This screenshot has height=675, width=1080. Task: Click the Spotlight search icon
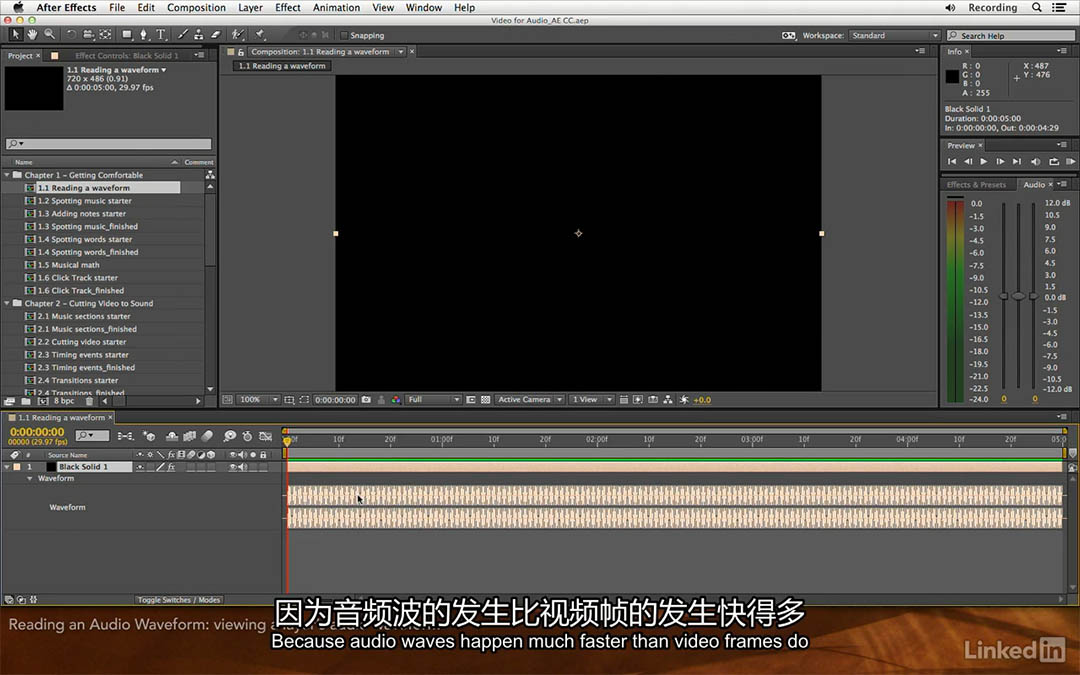(x=1036, y=8)
